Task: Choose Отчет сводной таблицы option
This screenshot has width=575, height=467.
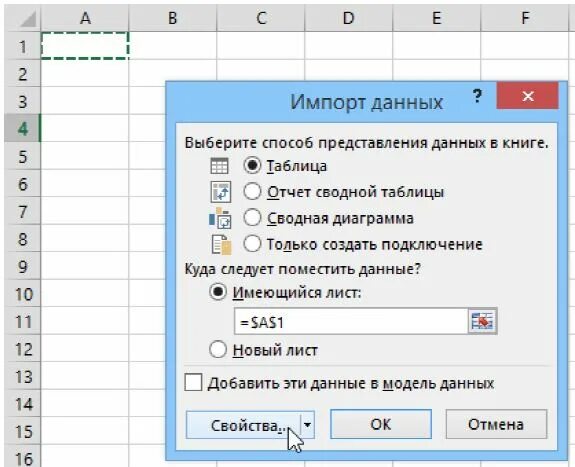Action: point(252,191)
